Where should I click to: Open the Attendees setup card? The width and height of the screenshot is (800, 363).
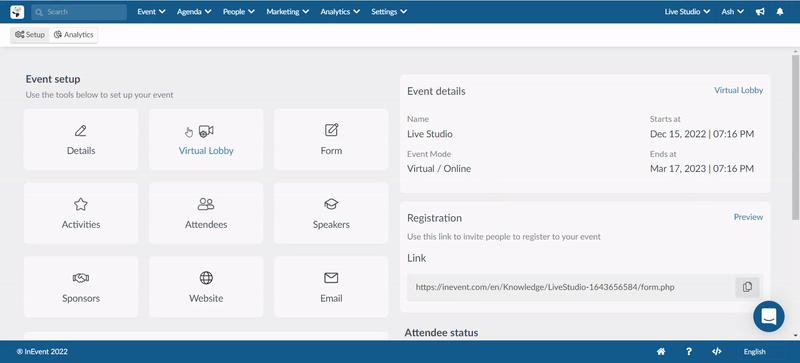pos(206,213)
